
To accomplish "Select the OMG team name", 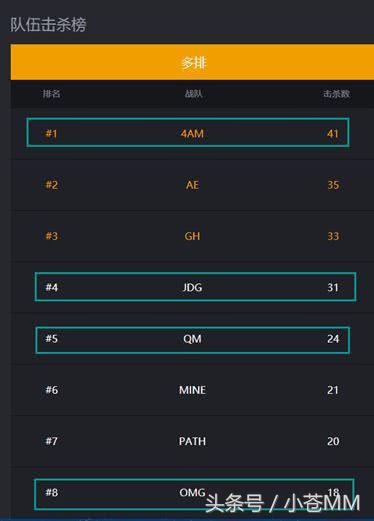I will (192, 492).
